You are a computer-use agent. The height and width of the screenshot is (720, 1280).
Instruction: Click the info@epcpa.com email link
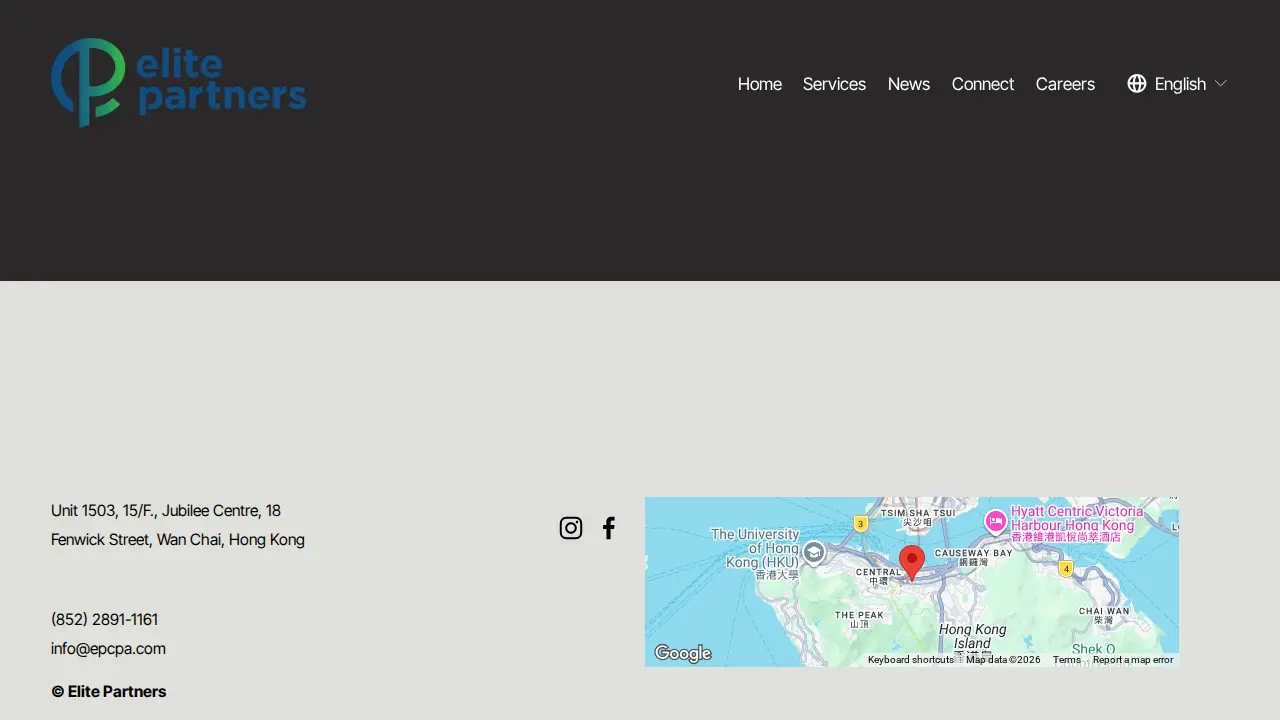pos(108,648)
